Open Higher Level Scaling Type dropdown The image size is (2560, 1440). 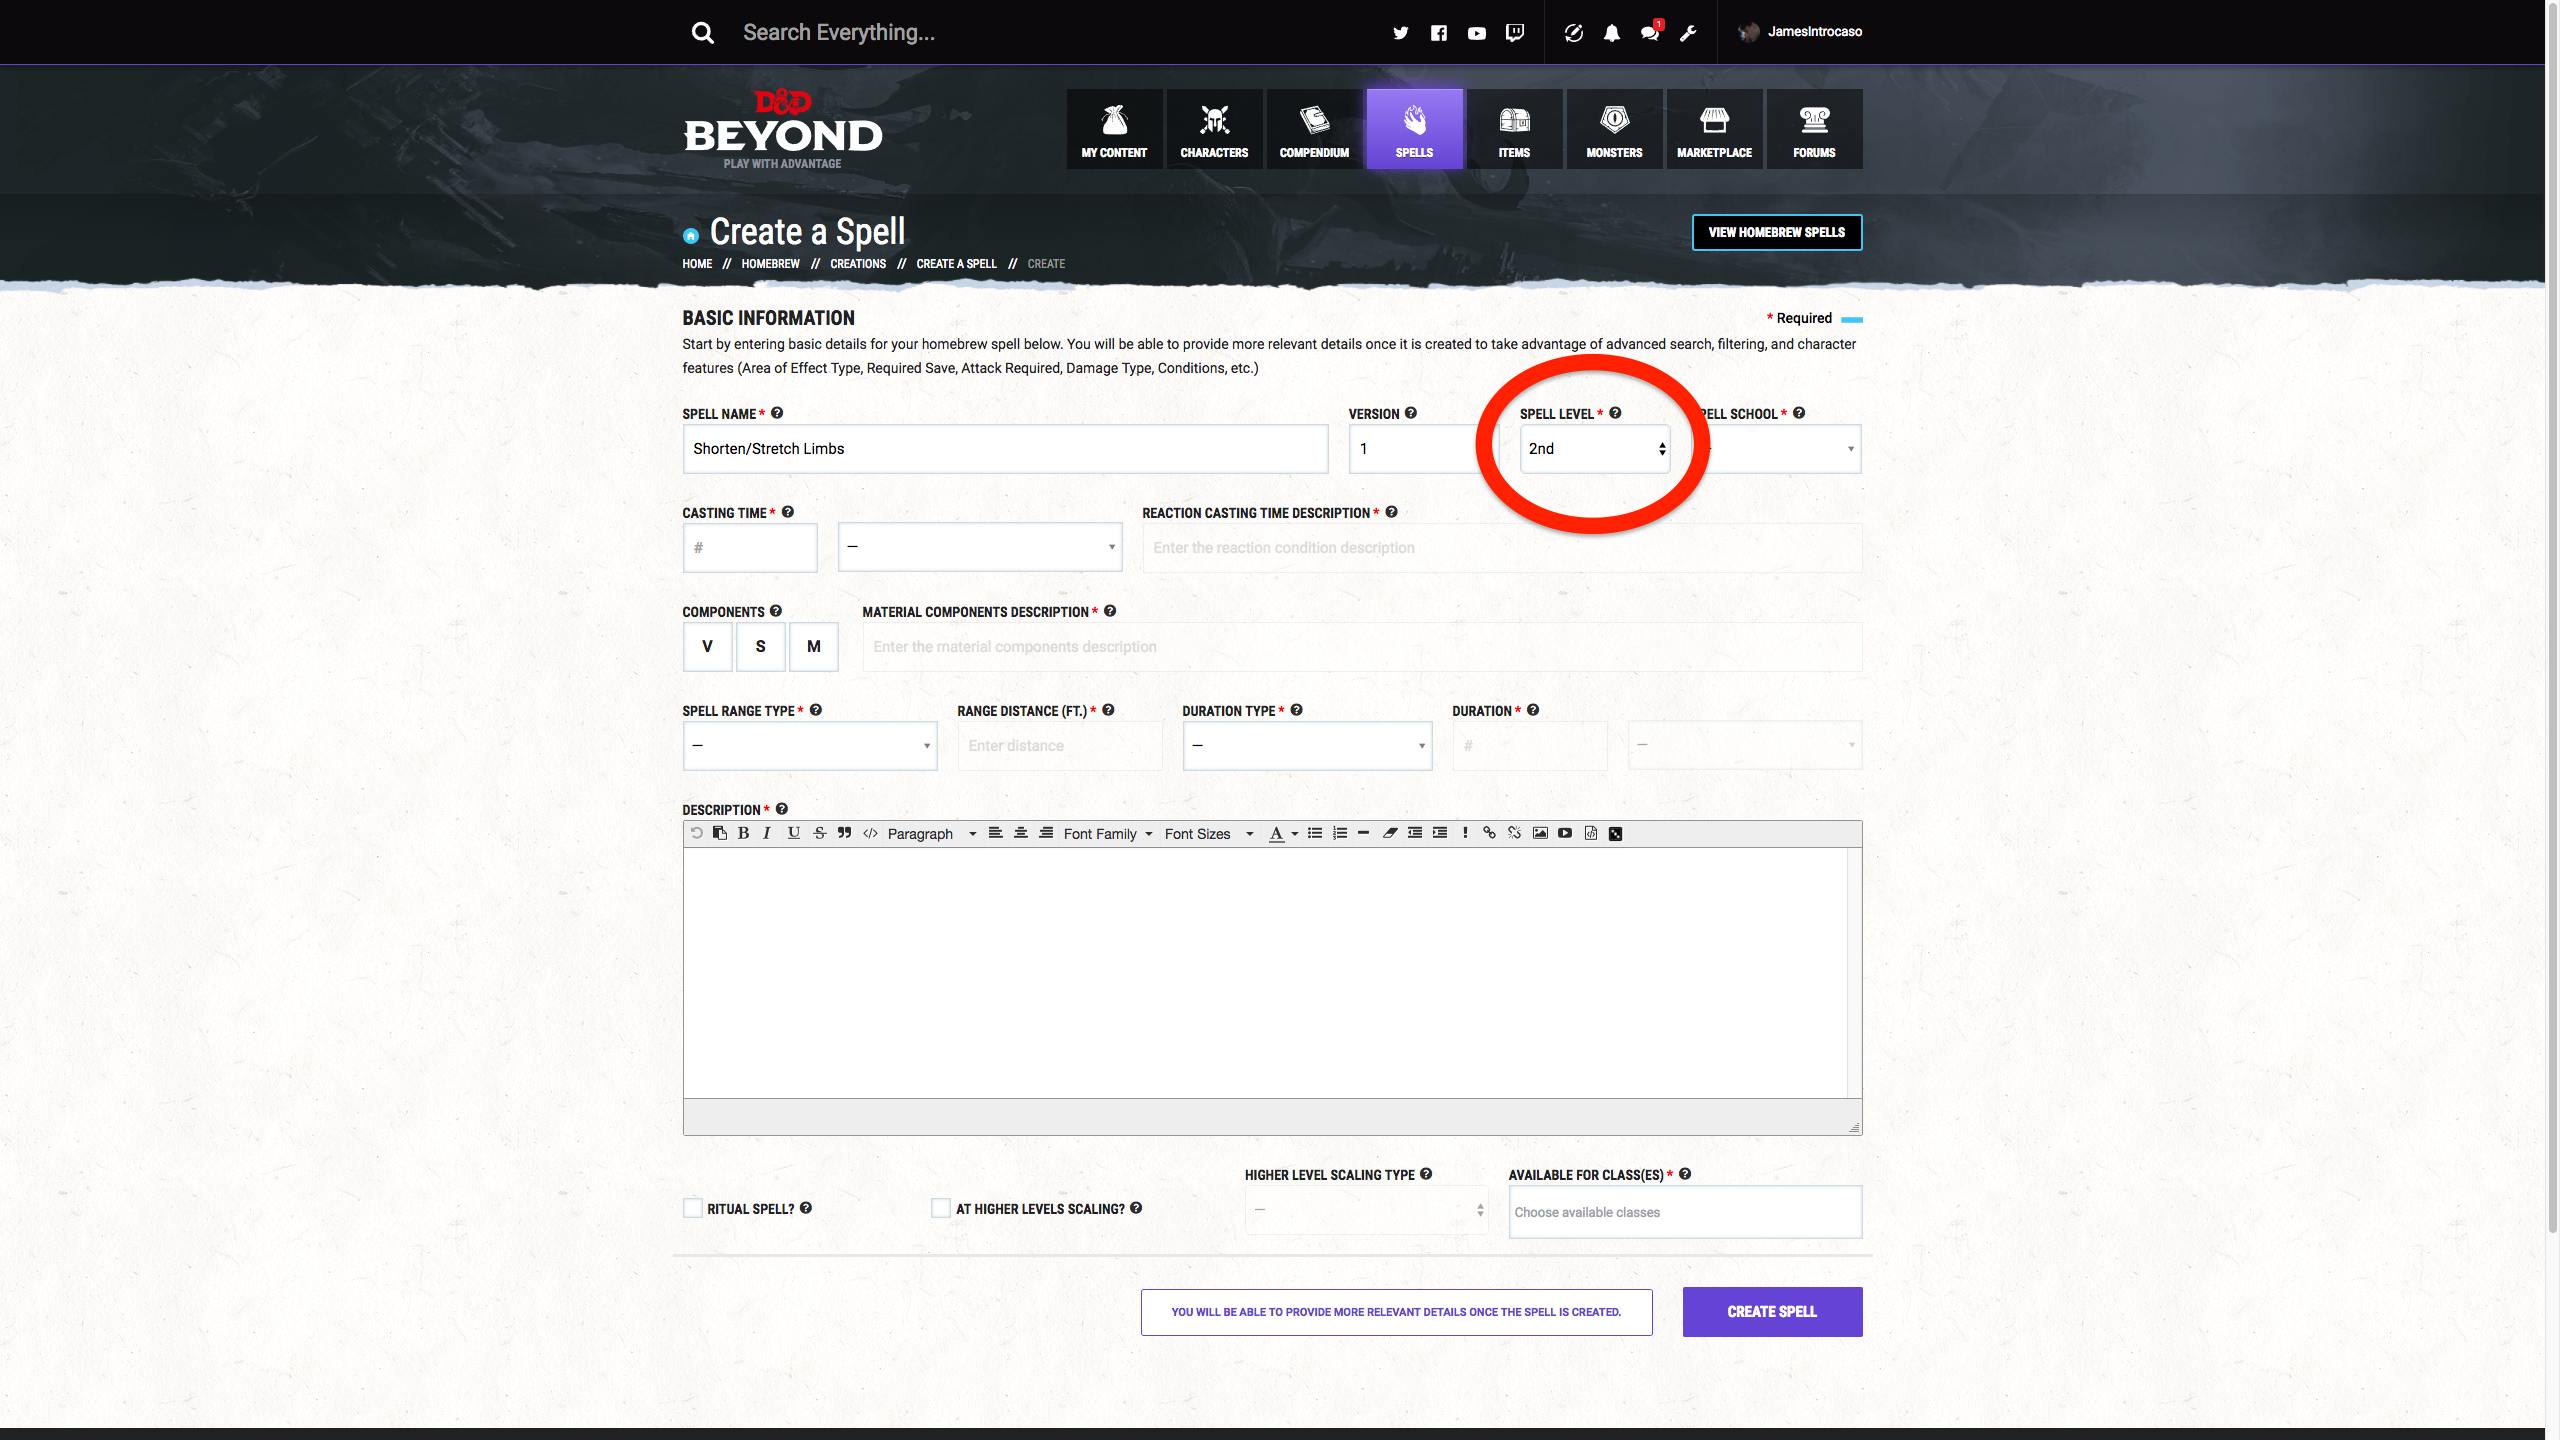click(x=1367, y=1210)
